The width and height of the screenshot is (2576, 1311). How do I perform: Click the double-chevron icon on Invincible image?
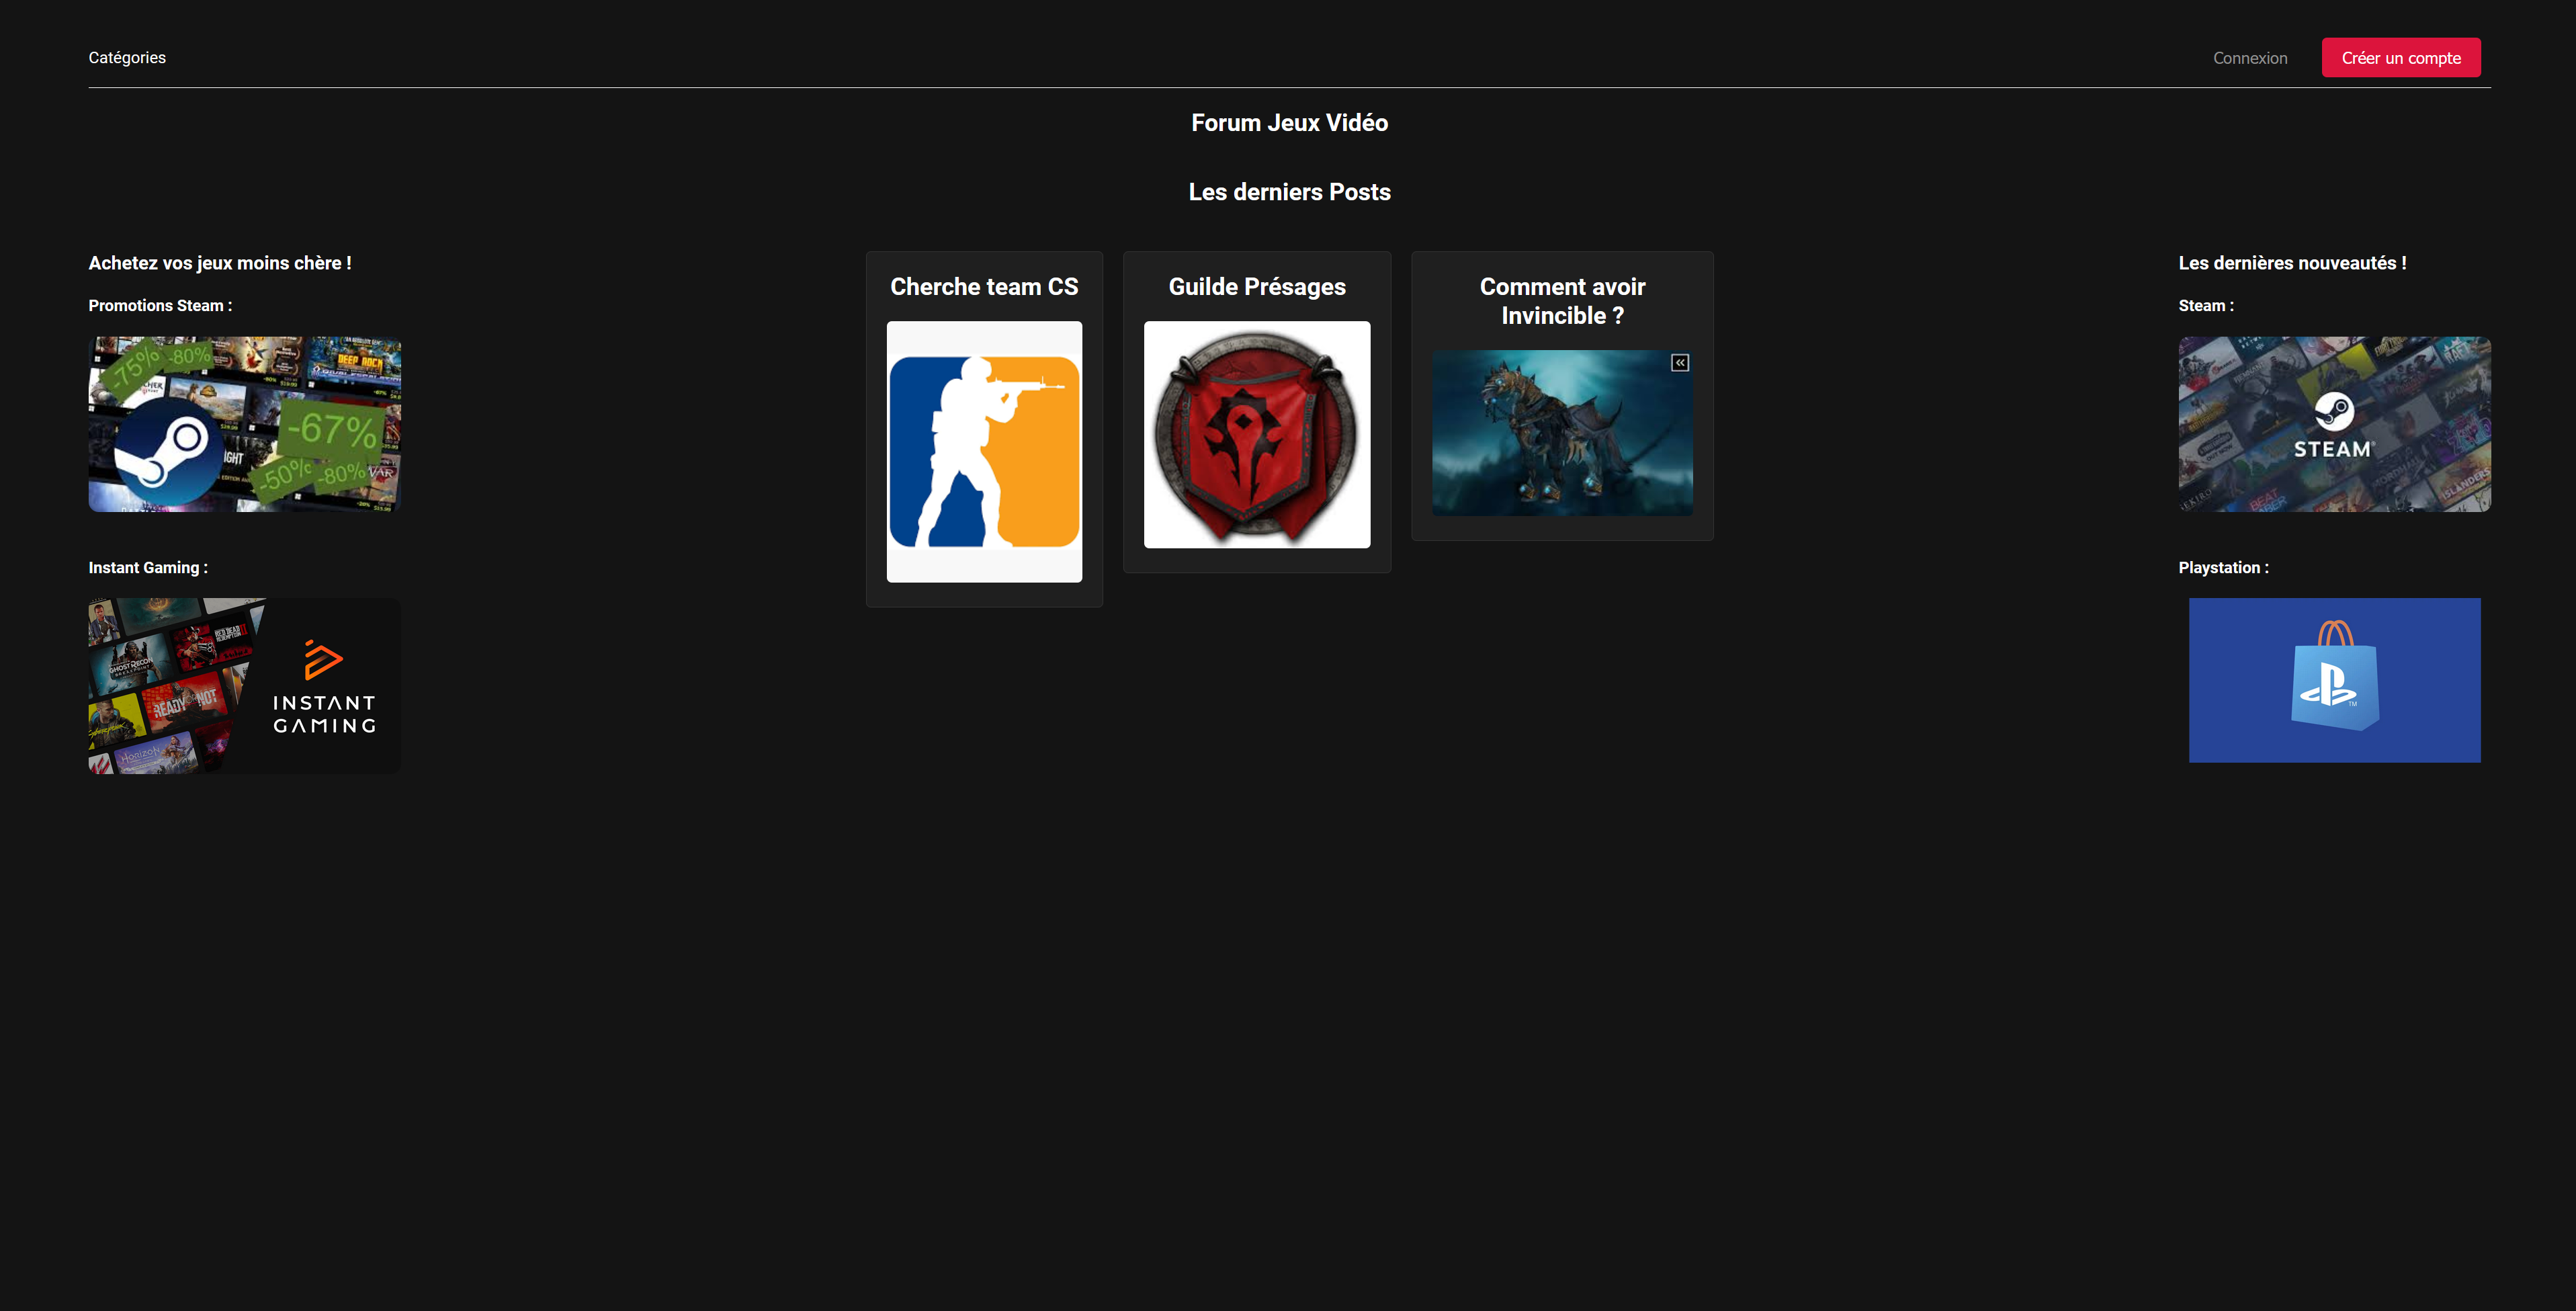[1680, 363]
